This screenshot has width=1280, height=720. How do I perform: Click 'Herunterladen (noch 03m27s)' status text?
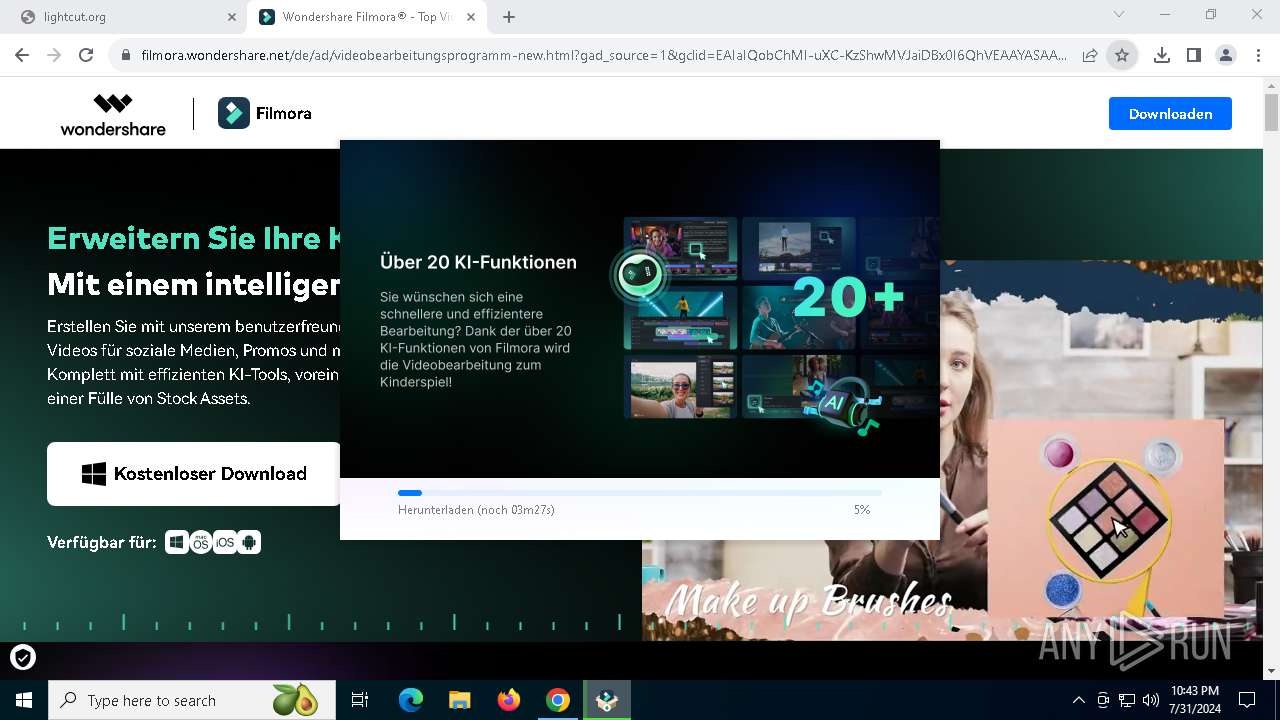pos(476,510)
